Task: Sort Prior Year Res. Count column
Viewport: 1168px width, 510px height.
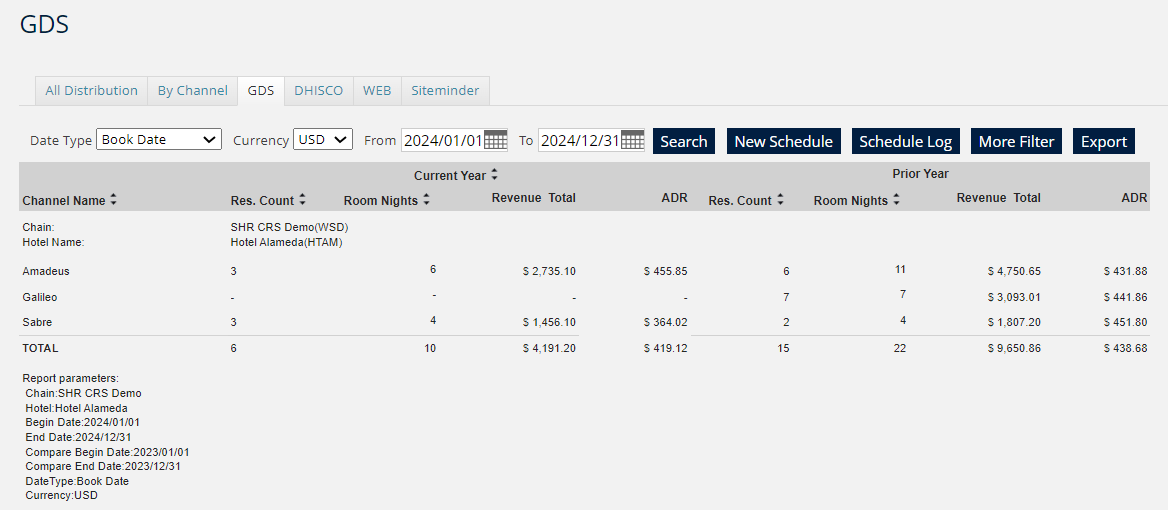Action: (x=780, y=200)
